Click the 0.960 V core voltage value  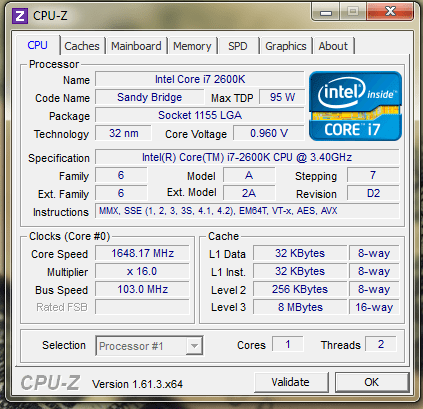pos(269,133)
